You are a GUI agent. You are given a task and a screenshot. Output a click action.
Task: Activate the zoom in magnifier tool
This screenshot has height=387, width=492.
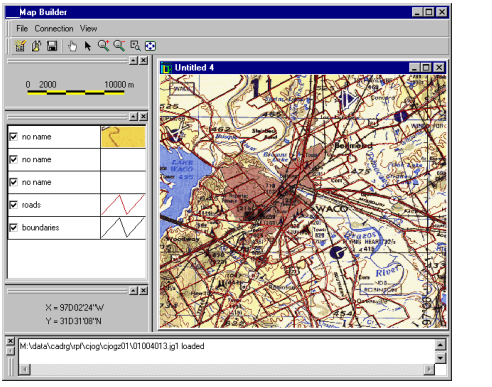pyautogui.click(x=103, y=46)
